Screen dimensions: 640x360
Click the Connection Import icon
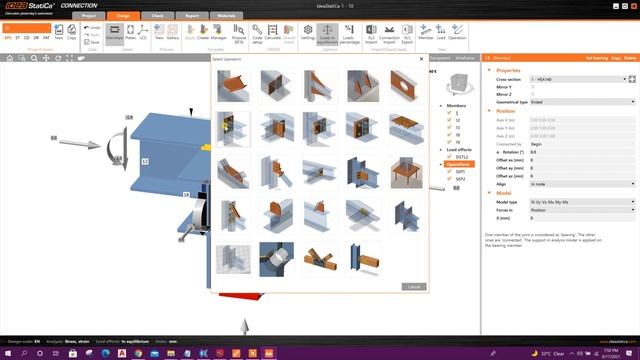pos(389,33)
